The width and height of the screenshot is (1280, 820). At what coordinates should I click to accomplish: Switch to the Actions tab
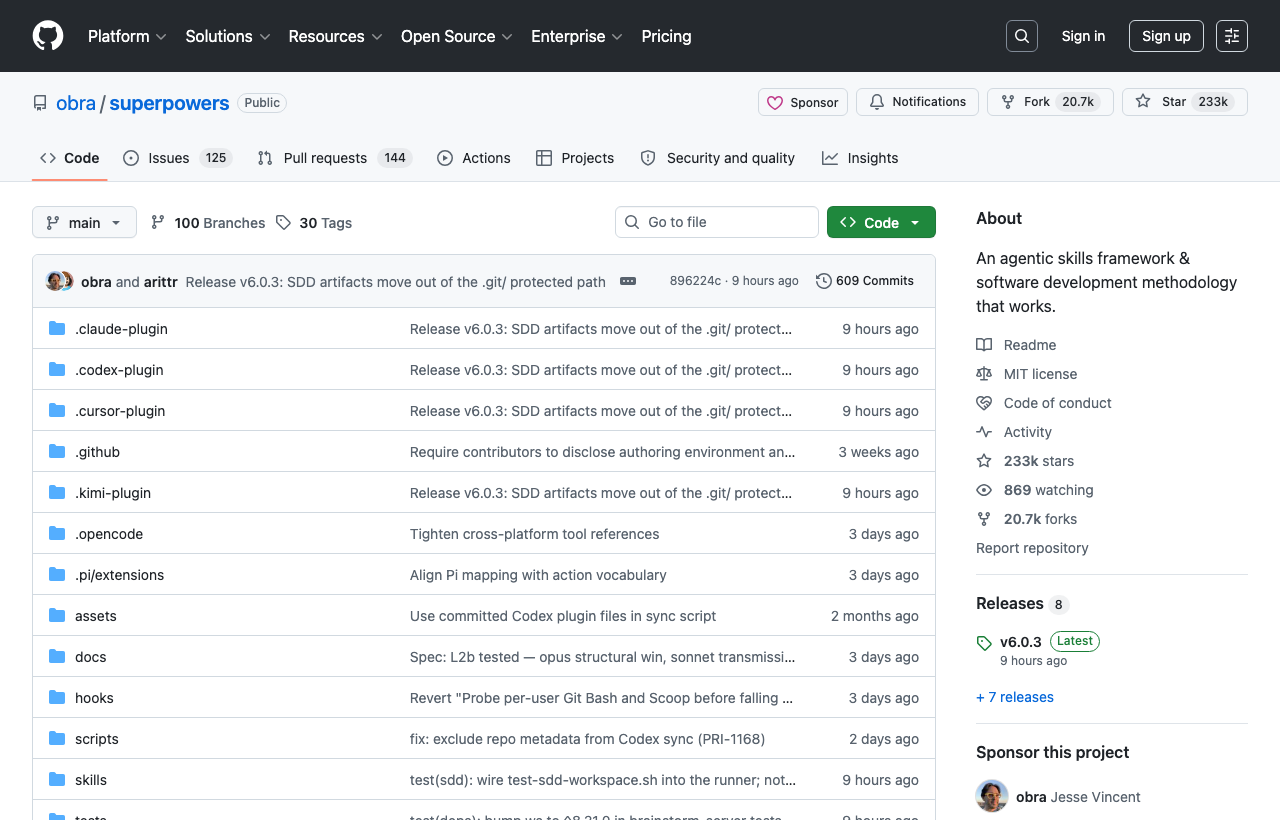pyautogui.click(x=474, y=158)
